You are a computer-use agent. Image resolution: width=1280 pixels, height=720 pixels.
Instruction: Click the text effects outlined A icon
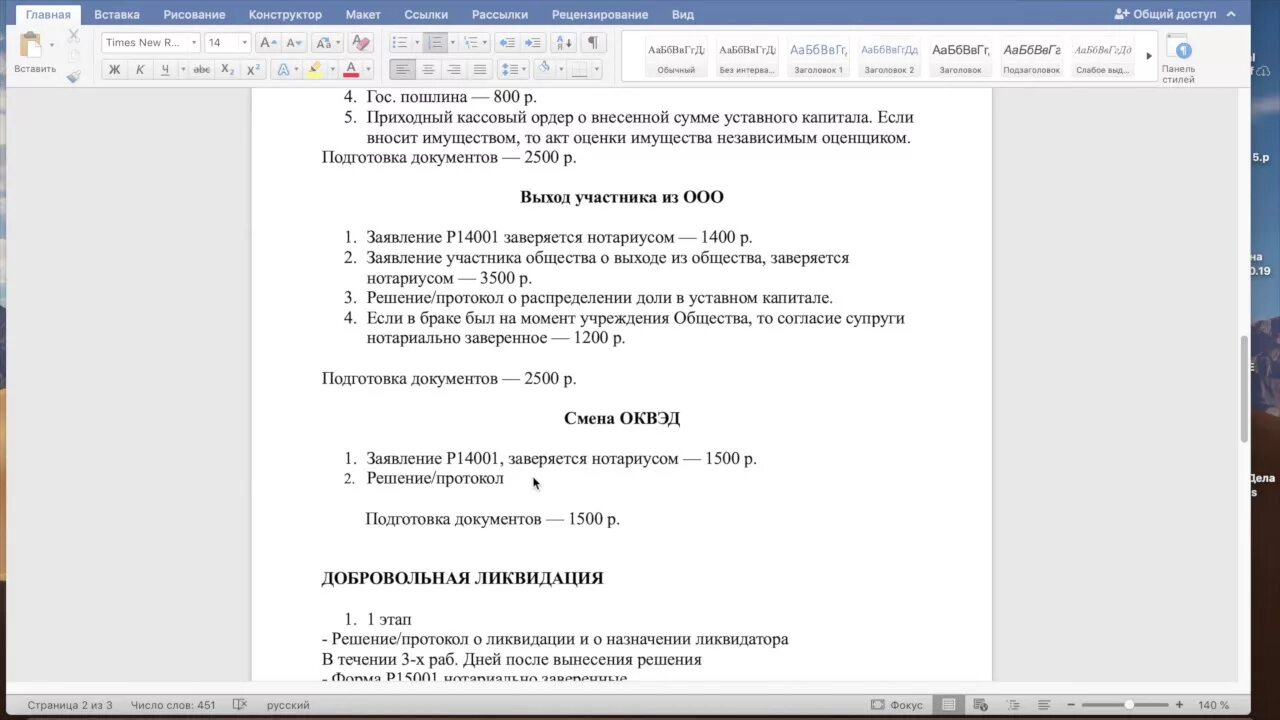pyautogui.click(x=283, y=69)
